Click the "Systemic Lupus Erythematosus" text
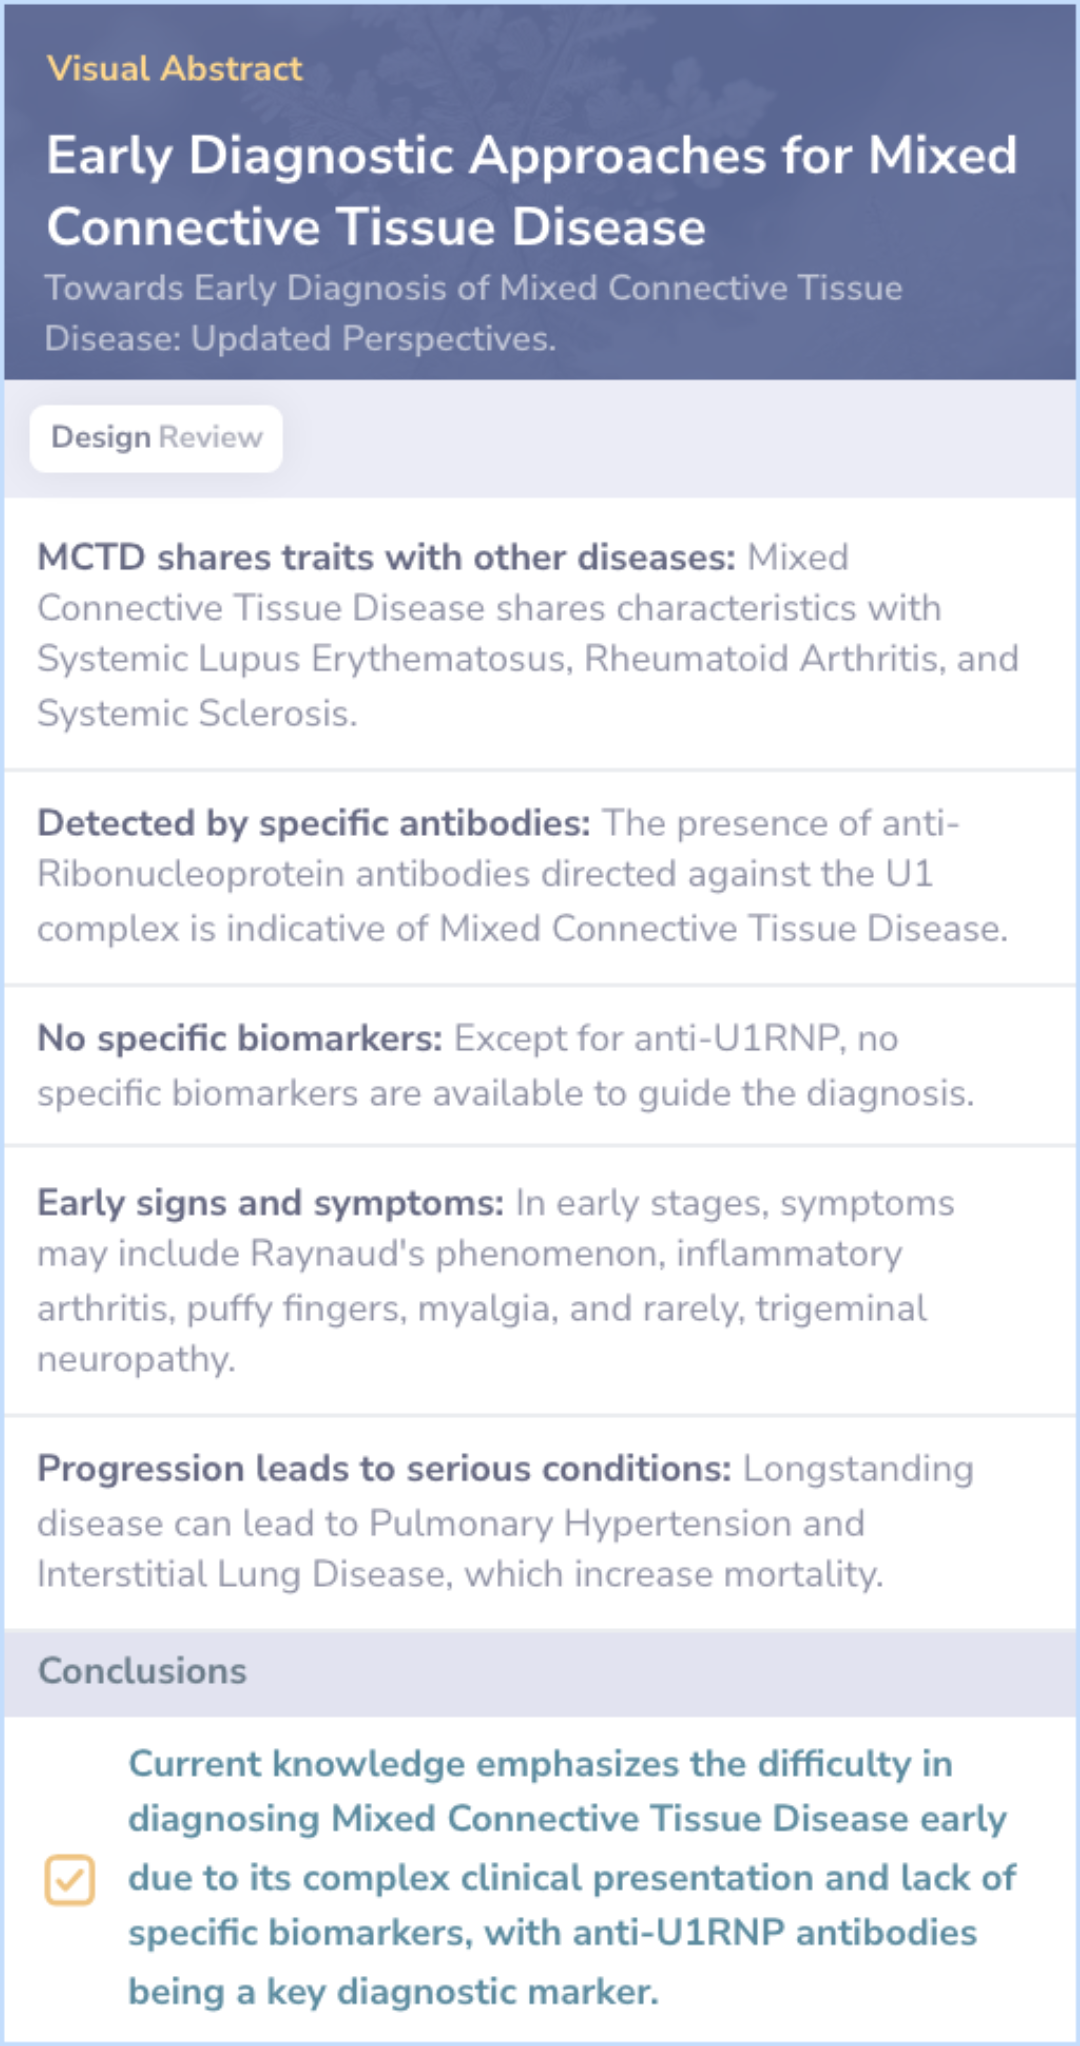The width and height of the screenshot is (1080, 2046). (304, 659)
